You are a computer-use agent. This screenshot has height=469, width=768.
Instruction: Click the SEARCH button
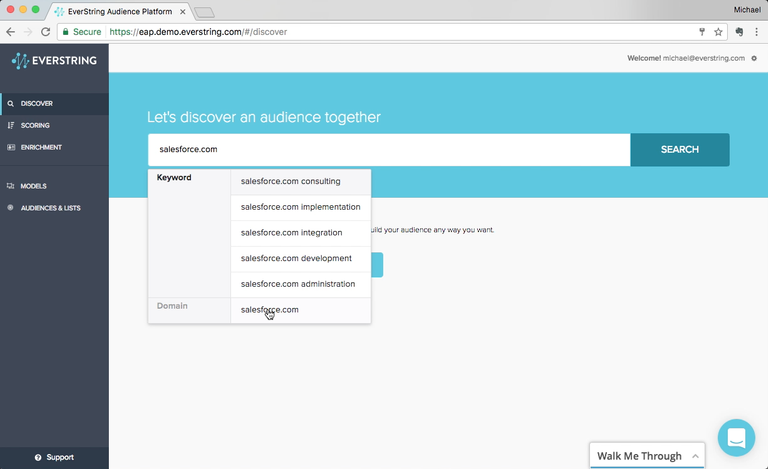[x=680, y=150]
